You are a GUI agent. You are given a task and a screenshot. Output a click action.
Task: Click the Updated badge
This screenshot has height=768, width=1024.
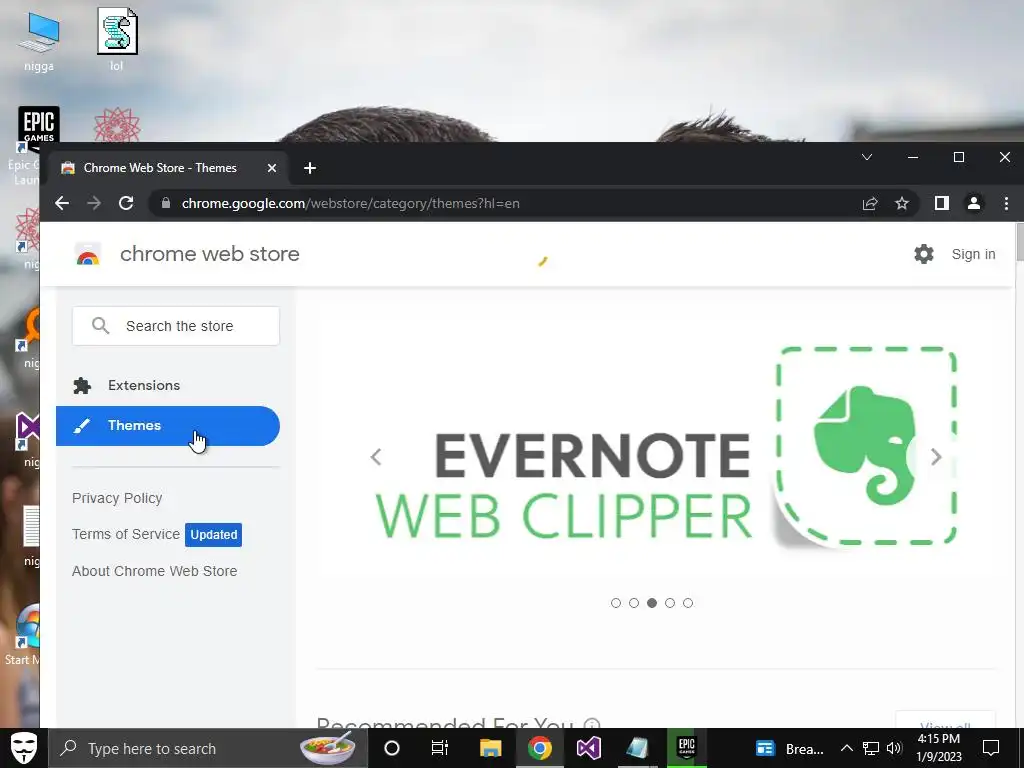214,534
